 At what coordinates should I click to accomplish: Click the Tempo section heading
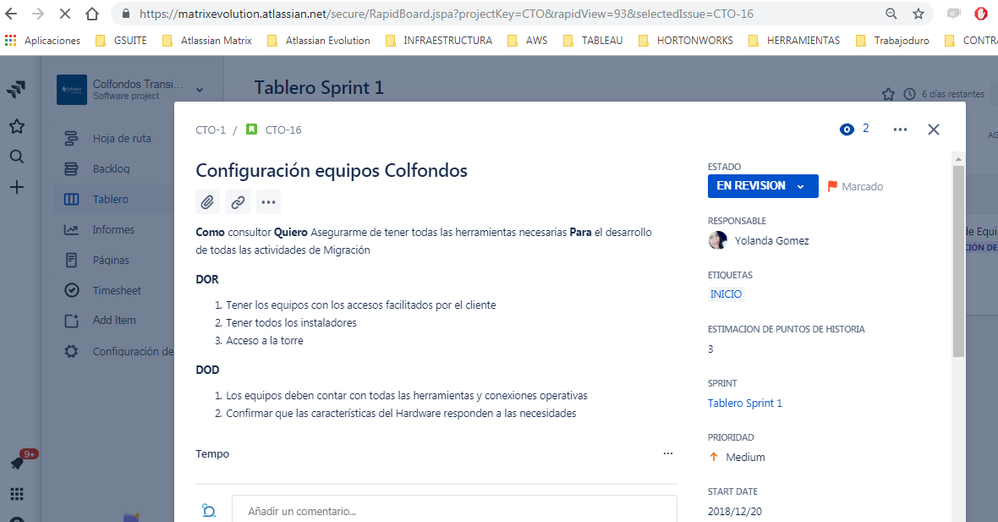212,454
